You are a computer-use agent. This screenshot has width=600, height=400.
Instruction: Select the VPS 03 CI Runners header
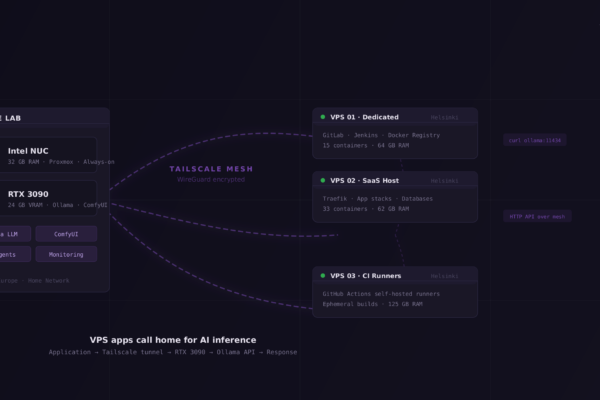click(x=395, y=274)
